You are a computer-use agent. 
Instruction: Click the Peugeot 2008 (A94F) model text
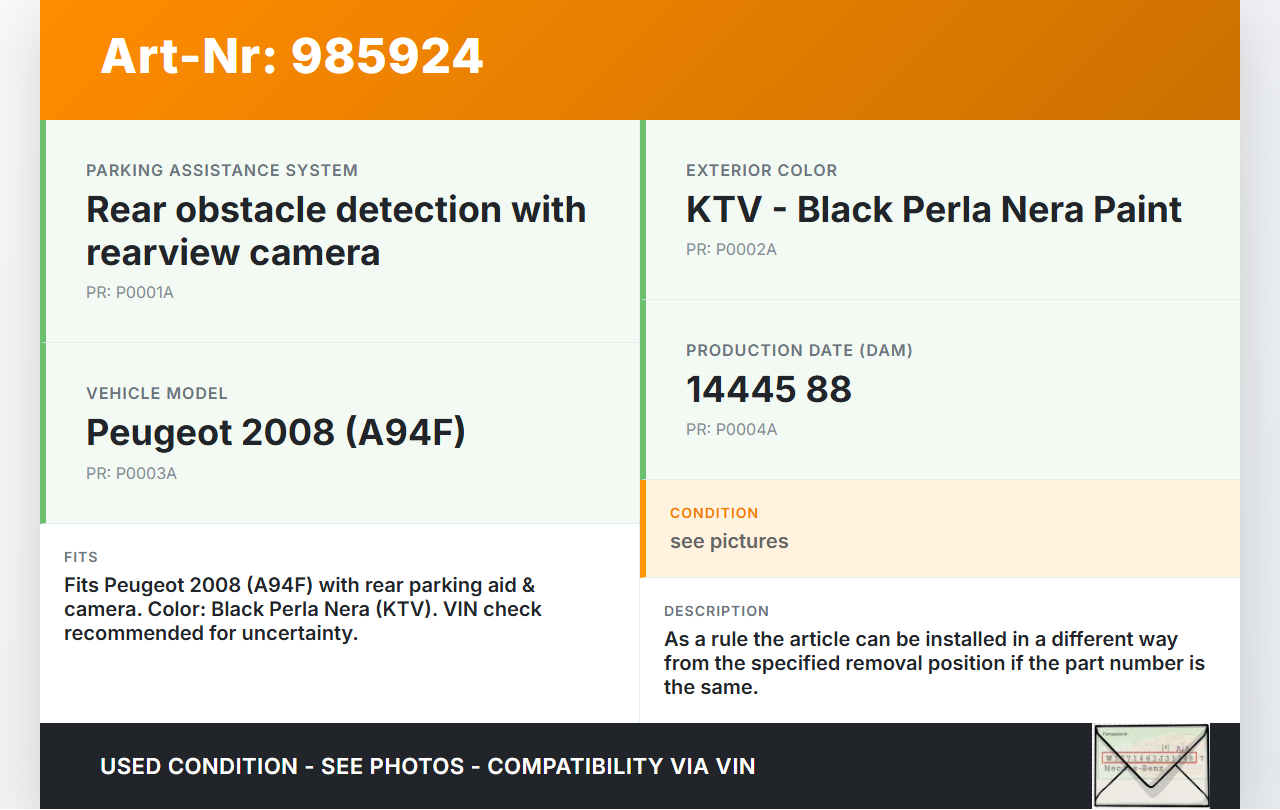point(276,432)
